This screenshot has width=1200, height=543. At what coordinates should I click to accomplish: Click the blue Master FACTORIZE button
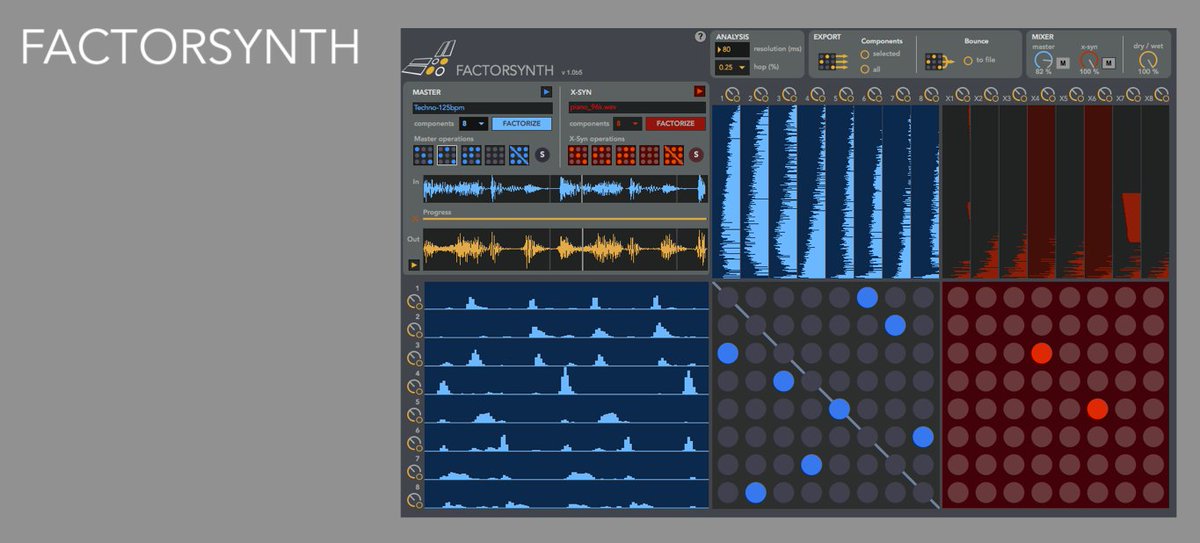[521, 124]
